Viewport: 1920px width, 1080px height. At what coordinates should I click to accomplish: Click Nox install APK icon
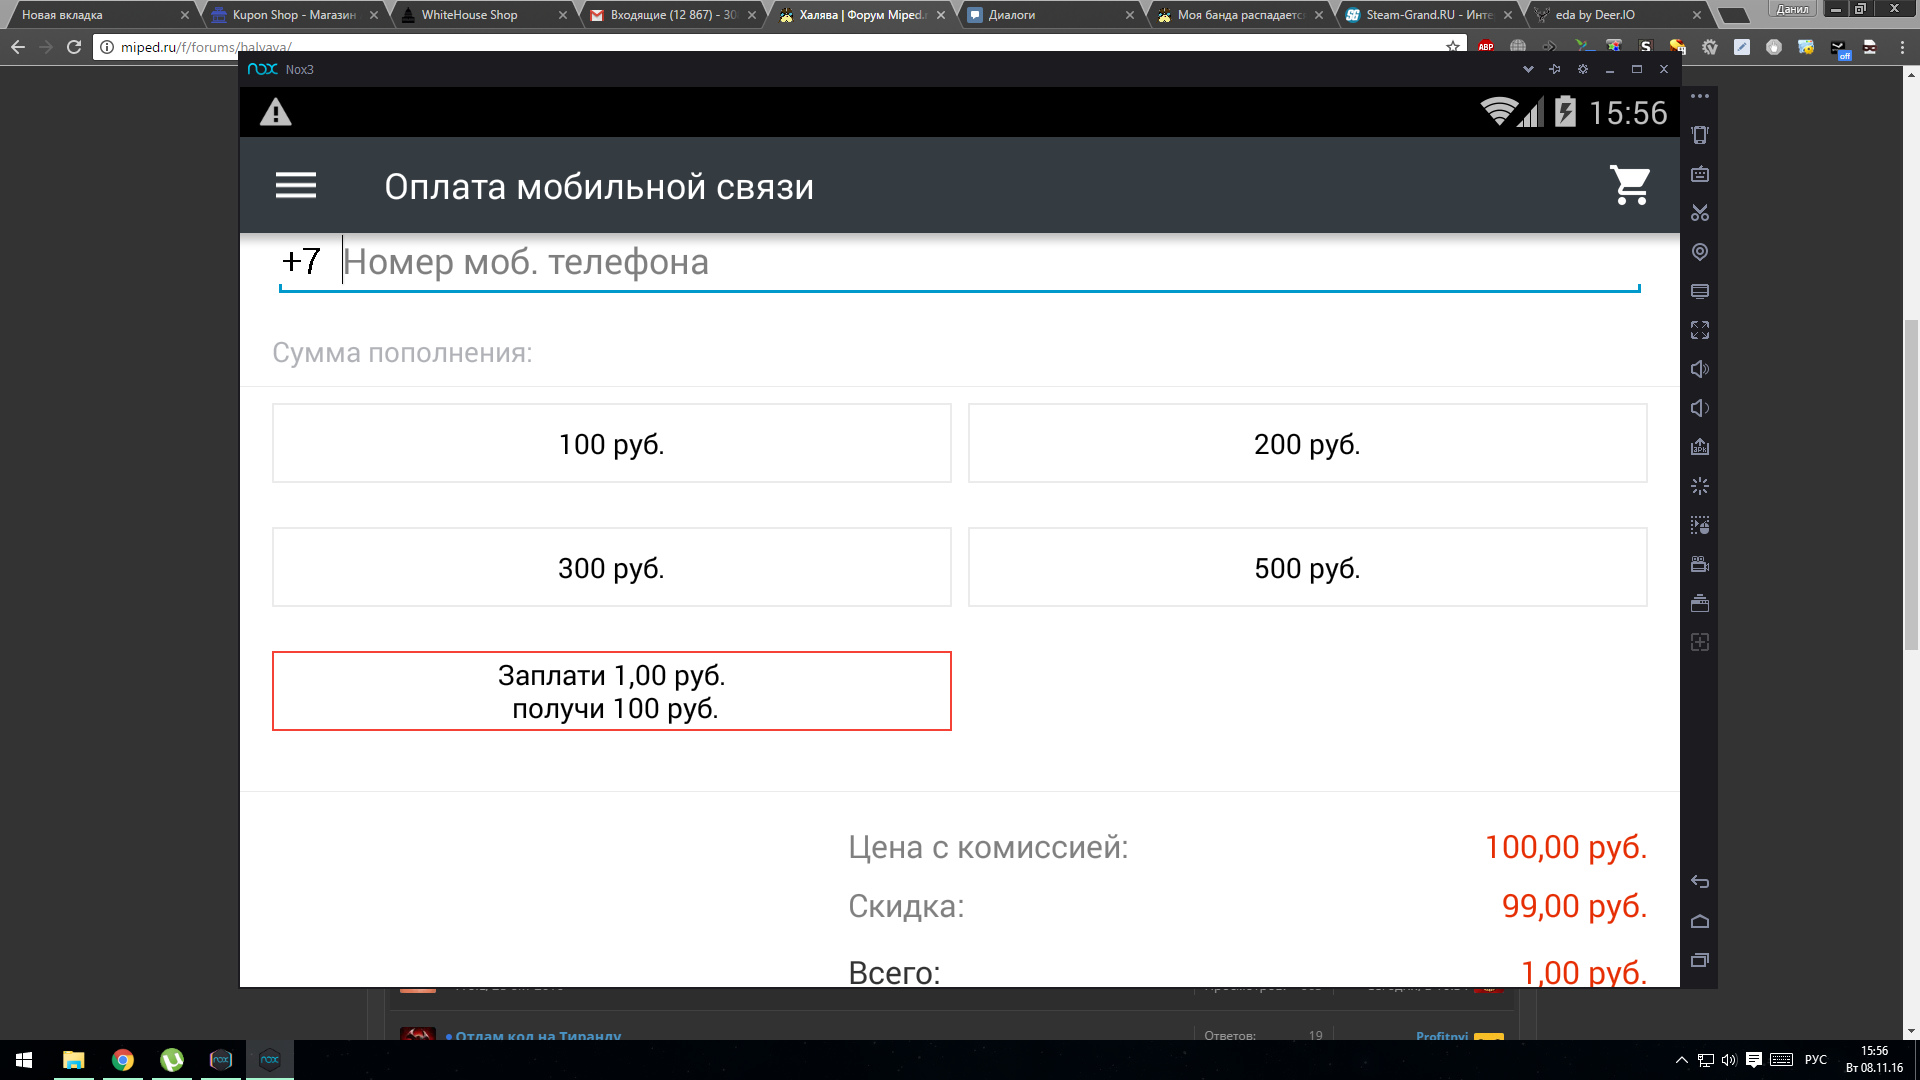[x=1700, y=447]
